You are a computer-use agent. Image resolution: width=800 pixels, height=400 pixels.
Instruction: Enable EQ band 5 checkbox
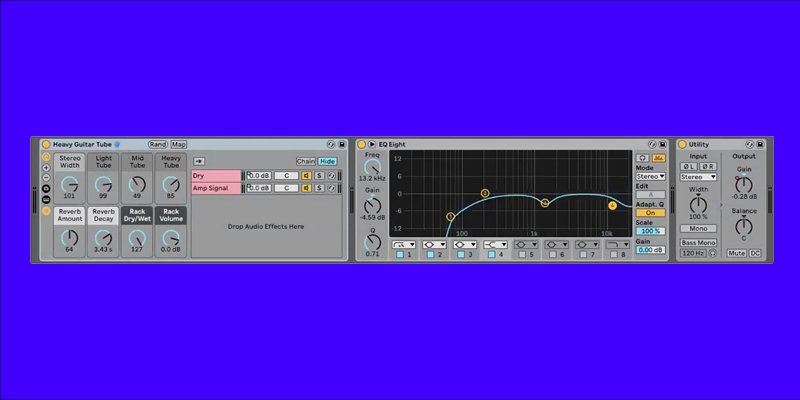[x=522, y=254]
